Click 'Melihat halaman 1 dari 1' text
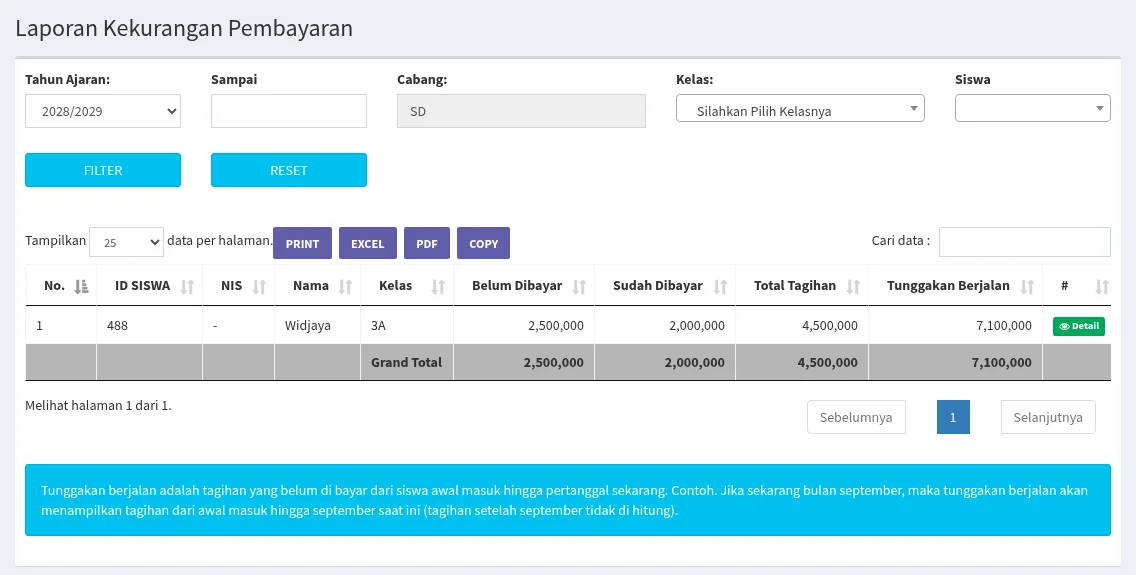This screenshot has width=1136, height=575. click(99, 406)
